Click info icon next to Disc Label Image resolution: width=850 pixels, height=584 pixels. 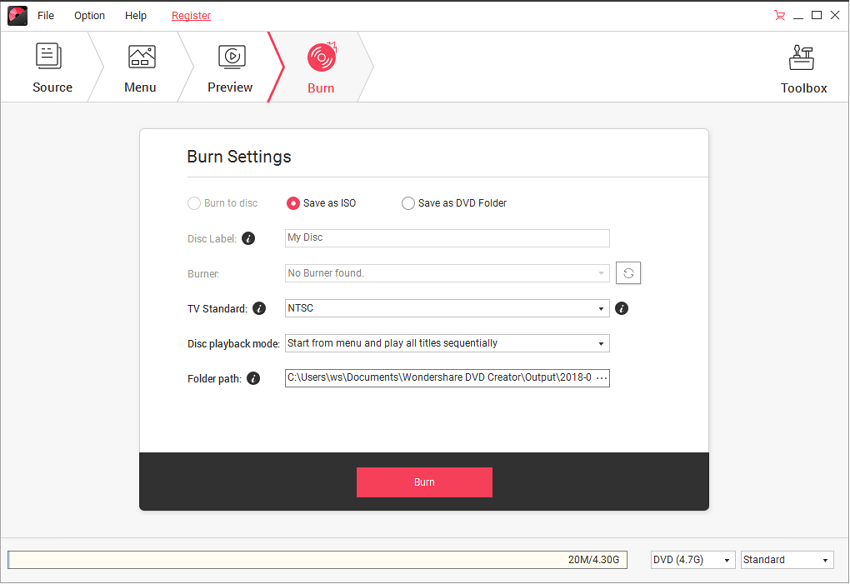pos(248,239)
